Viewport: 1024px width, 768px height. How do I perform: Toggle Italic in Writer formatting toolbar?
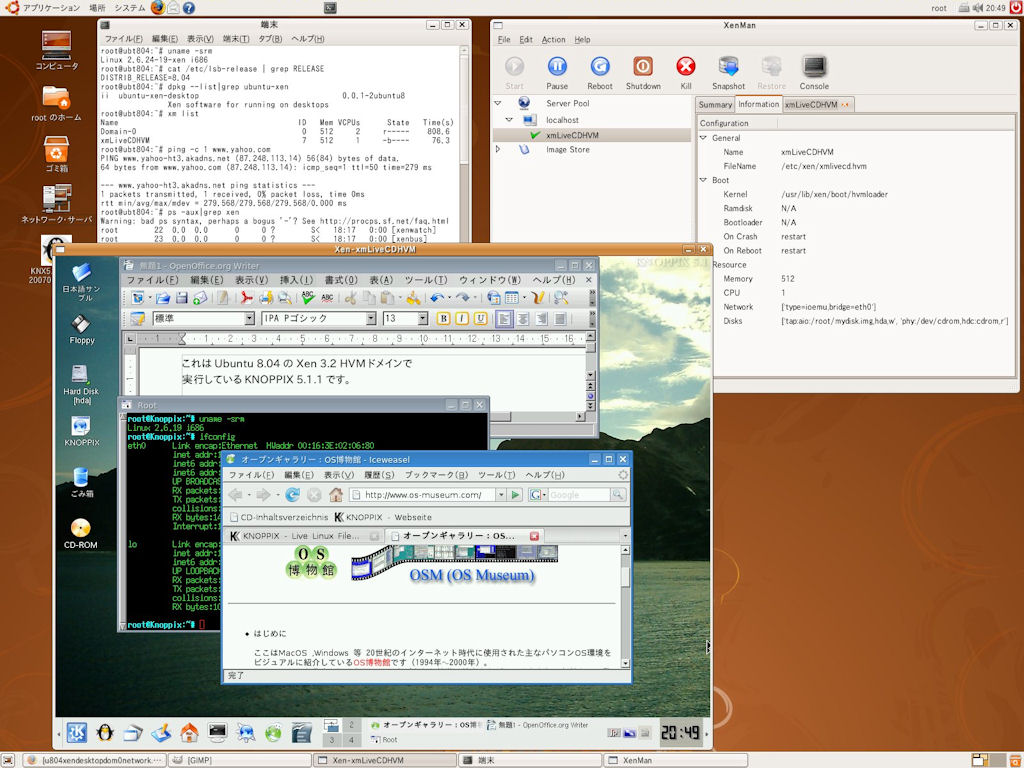(462, 319)
